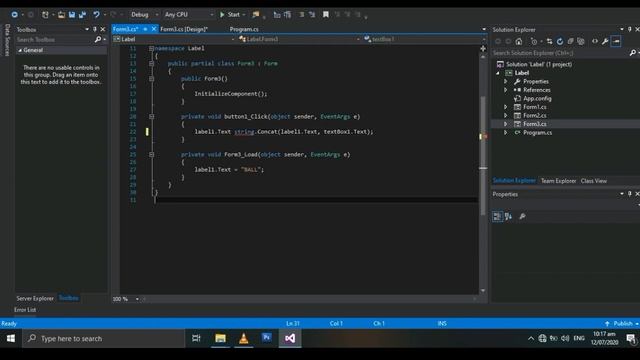Click Sync with Active Document icon
The width and height of the screenshot is (640, 360).
(x=549, y=42)
